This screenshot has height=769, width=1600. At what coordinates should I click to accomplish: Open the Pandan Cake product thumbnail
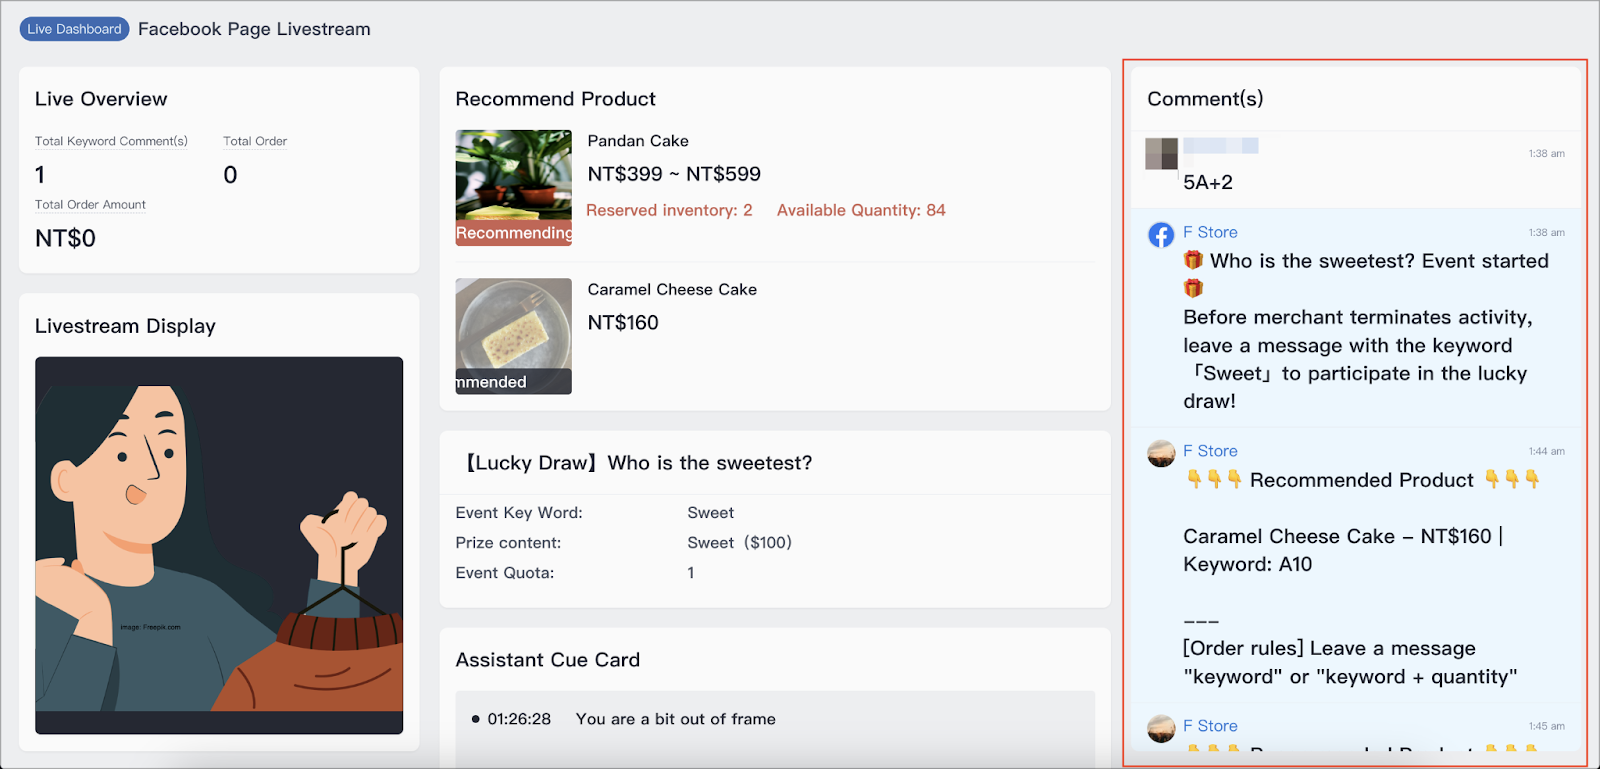pos(514,188)
